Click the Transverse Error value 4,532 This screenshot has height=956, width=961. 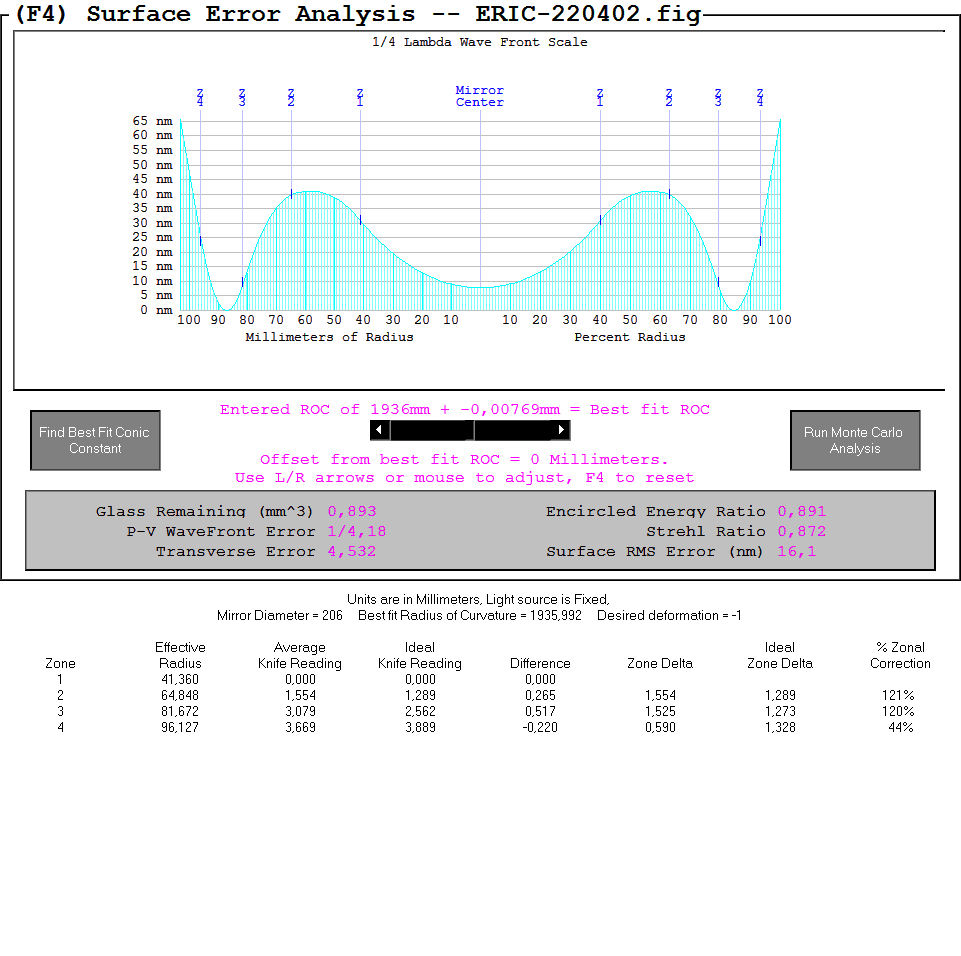pyautogui.click(x=352, y=551)
